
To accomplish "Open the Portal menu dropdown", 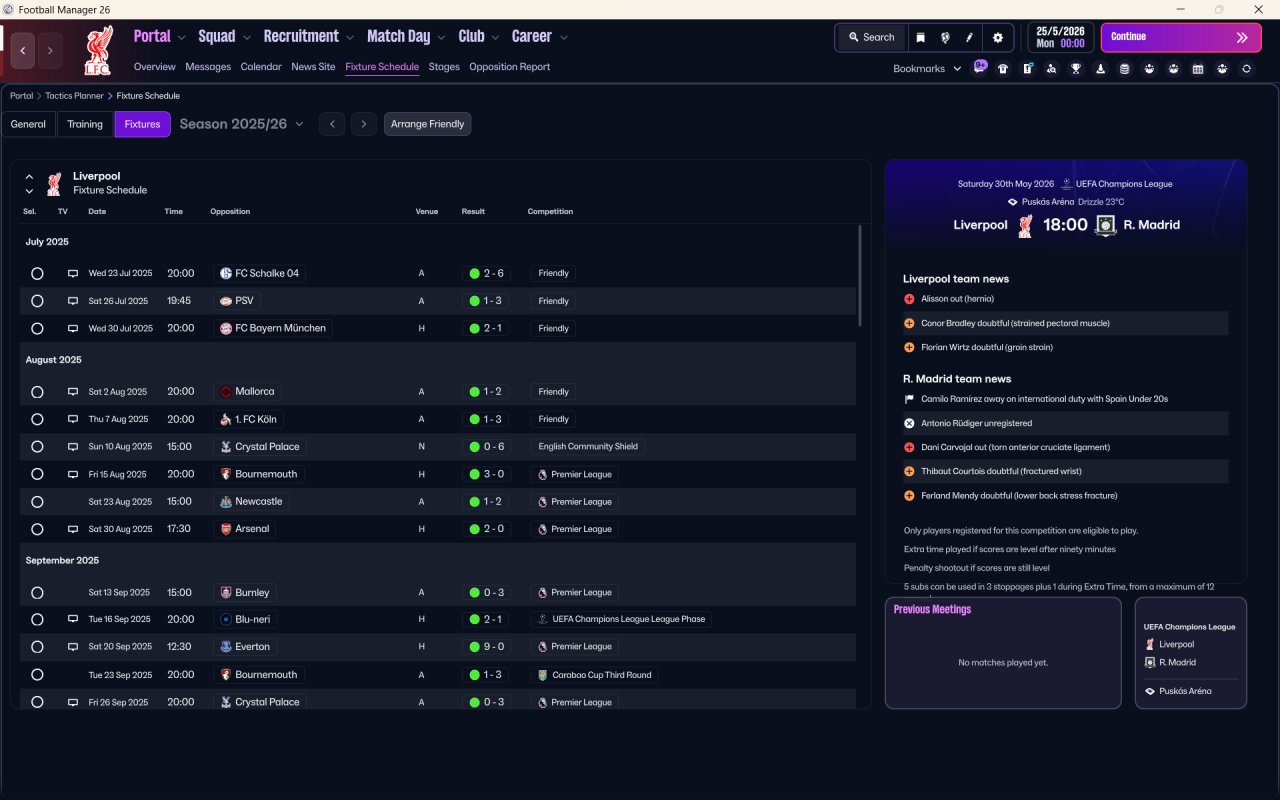I will coord(160,37).
